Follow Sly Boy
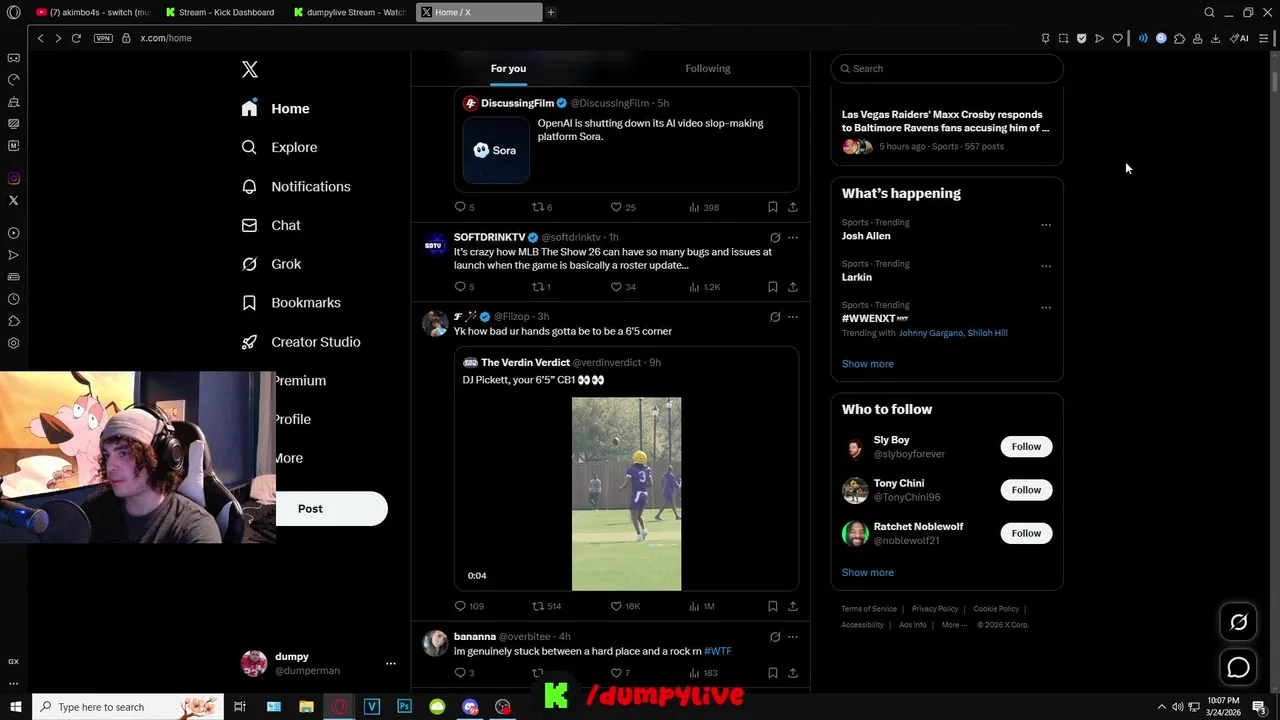This screenshot has width=1280, height=720. coord(1026,447)
